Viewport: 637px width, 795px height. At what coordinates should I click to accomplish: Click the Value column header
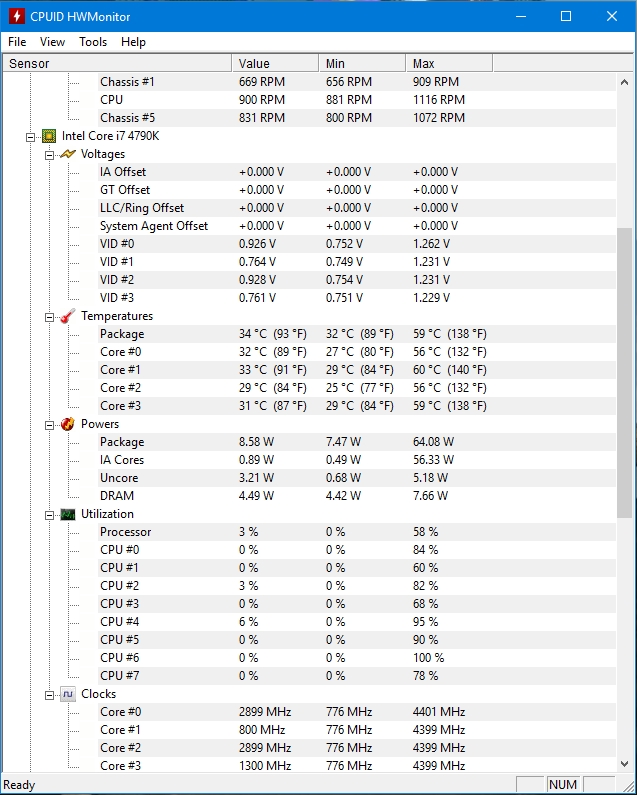[x=275, y=63]
